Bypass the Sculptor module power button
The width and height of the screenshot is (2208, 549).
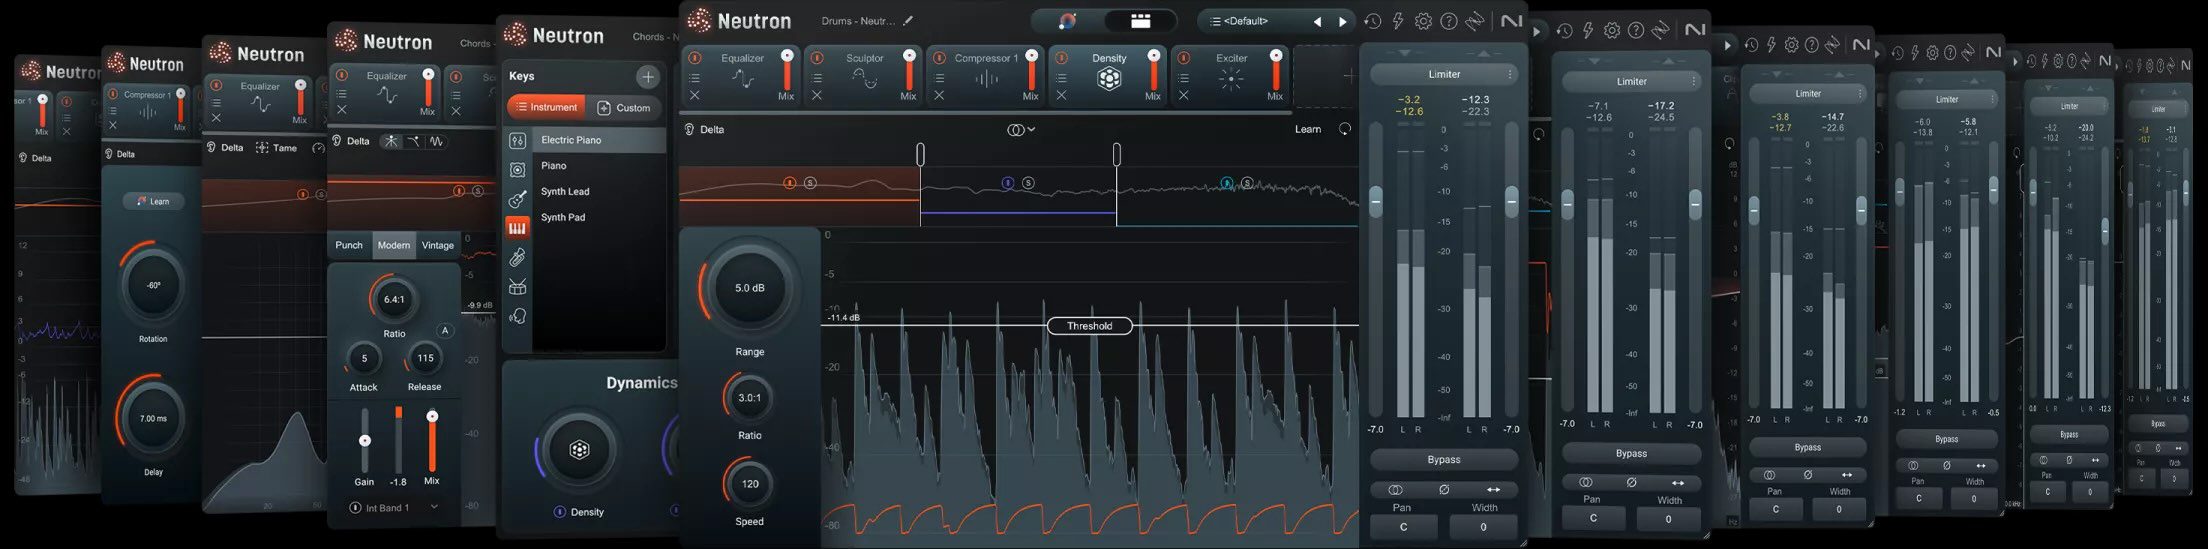(x=817, y=58)
